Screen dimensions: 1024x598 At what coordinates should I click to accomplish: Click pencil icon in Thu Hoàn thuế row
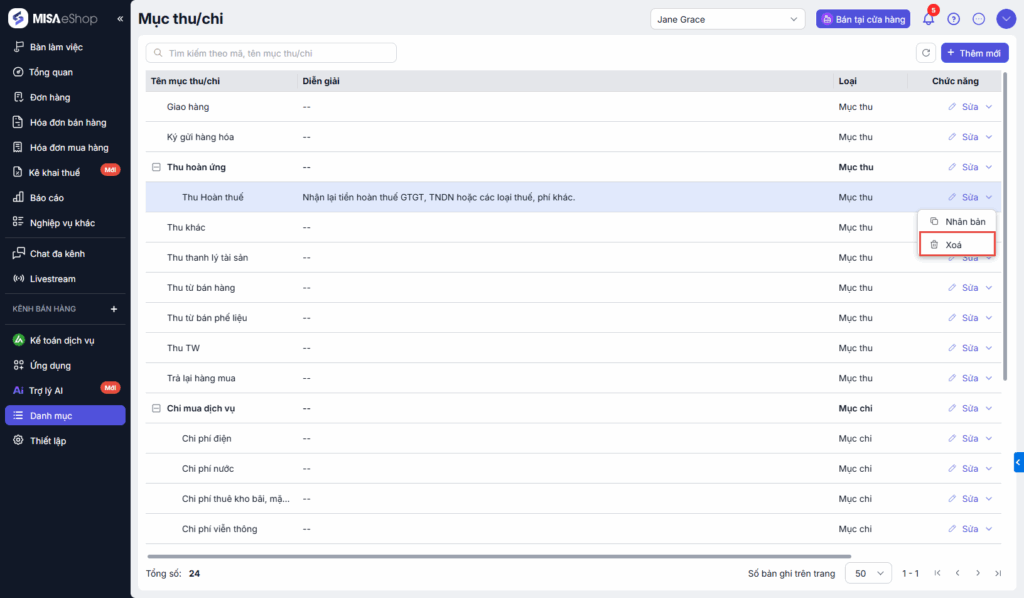[x=952, y=197]
